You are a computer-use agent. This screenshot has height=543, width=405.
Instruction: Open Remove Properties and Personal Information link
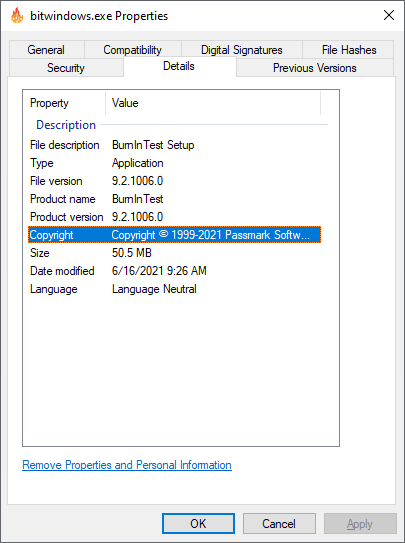pyautogui.click(x=127, y=465)
